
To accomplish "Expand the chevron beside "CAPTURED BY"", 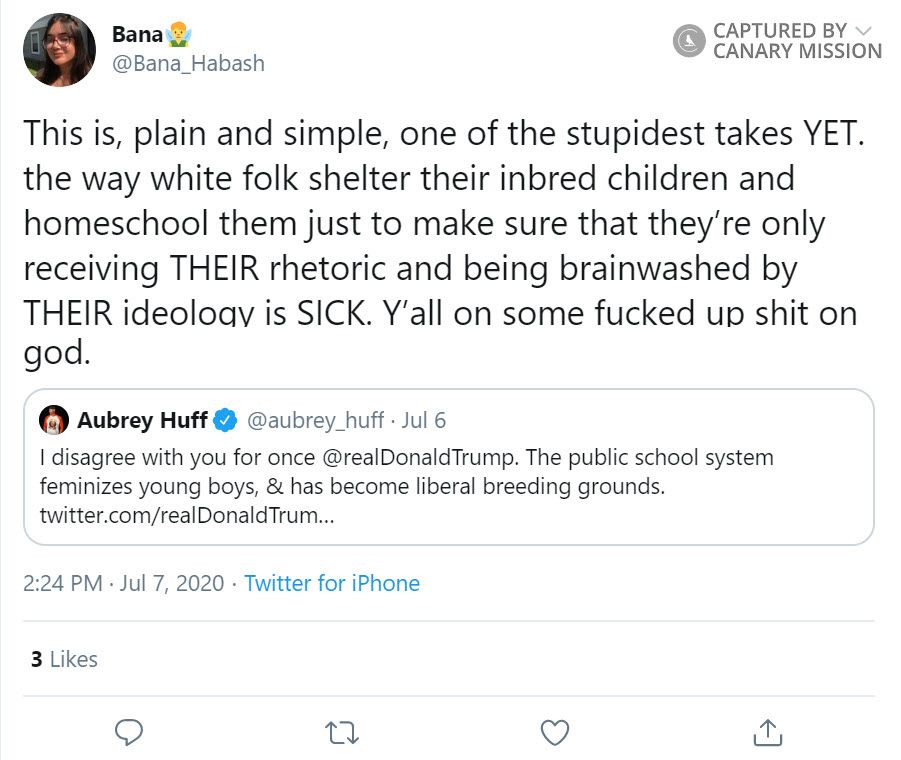I will (864, 30).
